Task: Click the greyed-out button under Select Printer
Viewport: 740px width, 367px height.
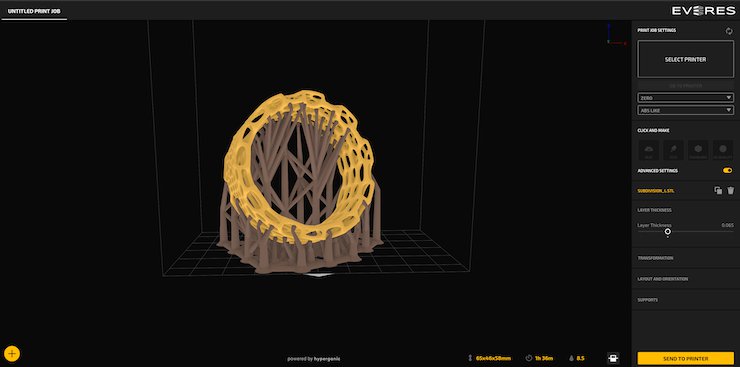Action: [x=685, y=85]
